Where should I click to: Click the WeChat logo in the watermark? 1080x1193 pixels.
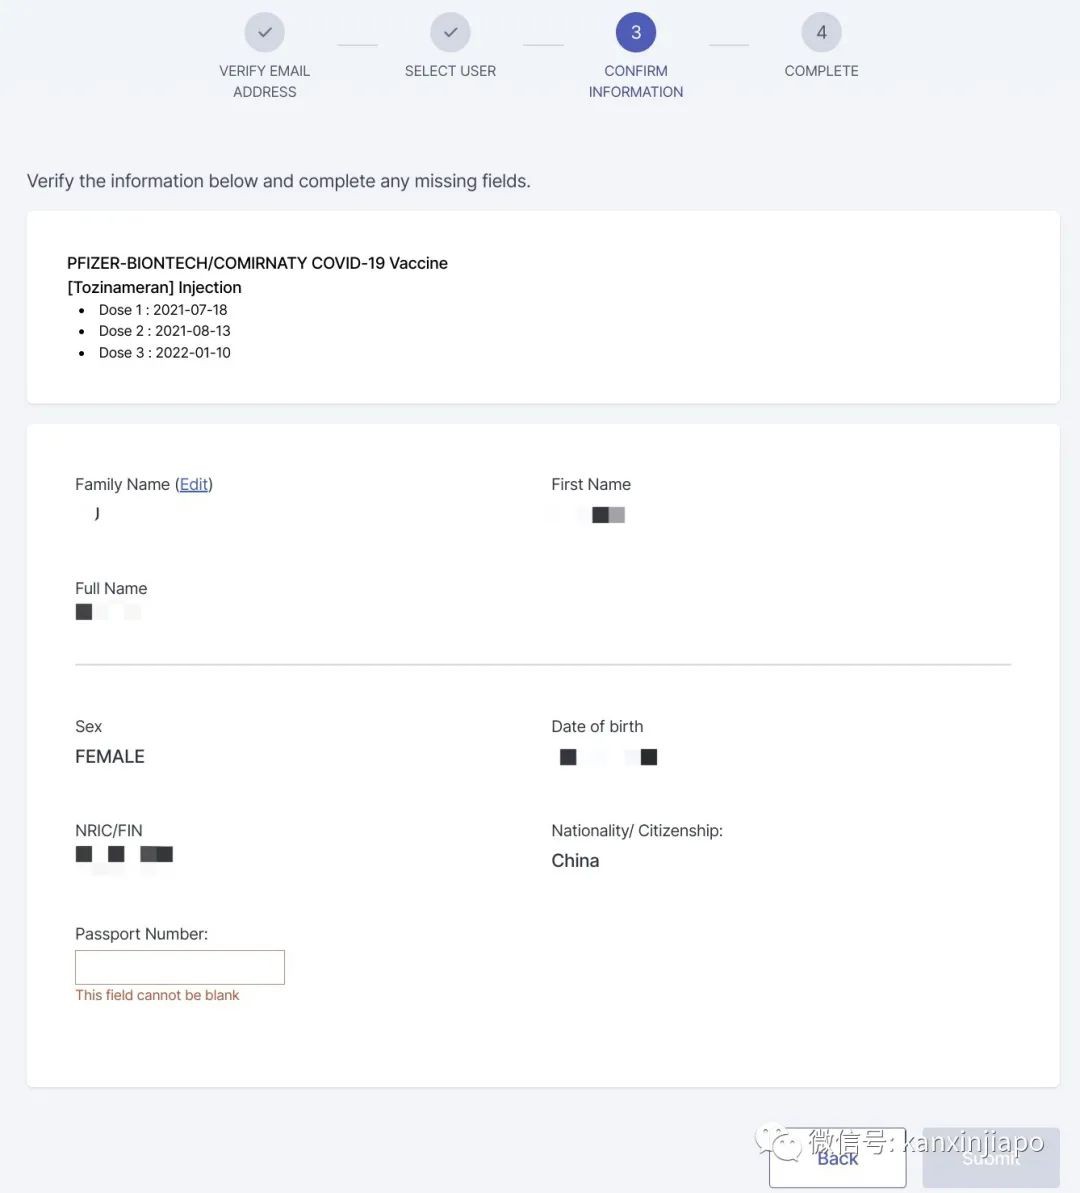(x=778, y=1142)
